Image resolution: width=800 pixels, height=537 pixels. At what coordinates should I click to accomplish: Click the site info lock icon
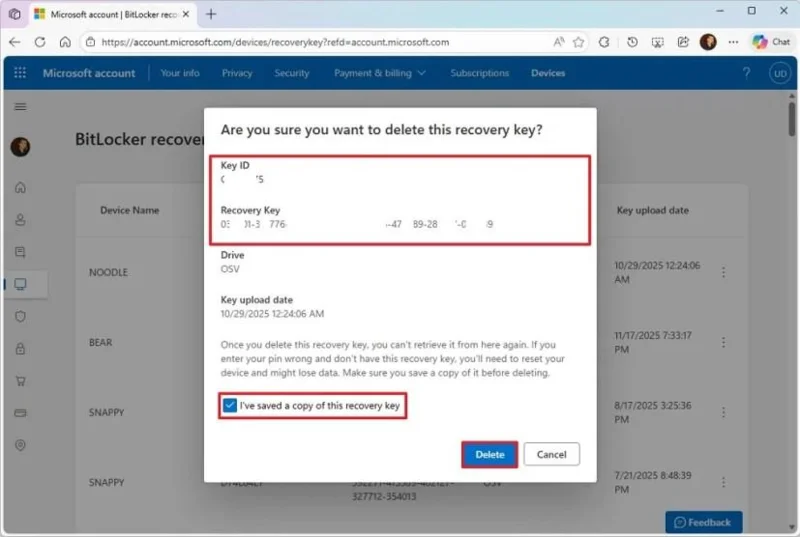[90, 42]
